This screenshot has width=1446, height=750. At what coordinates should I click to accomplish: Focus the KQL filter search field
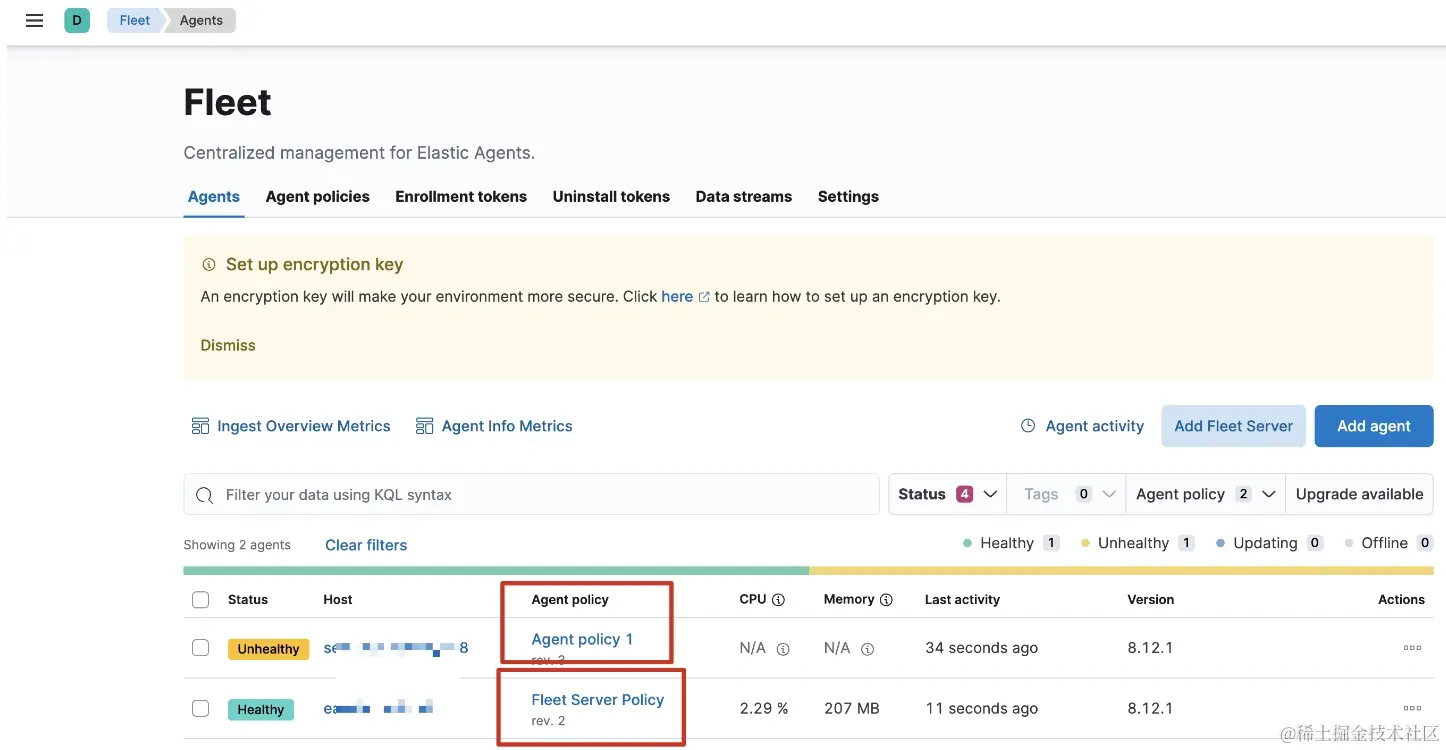click(x=540, y=495)
